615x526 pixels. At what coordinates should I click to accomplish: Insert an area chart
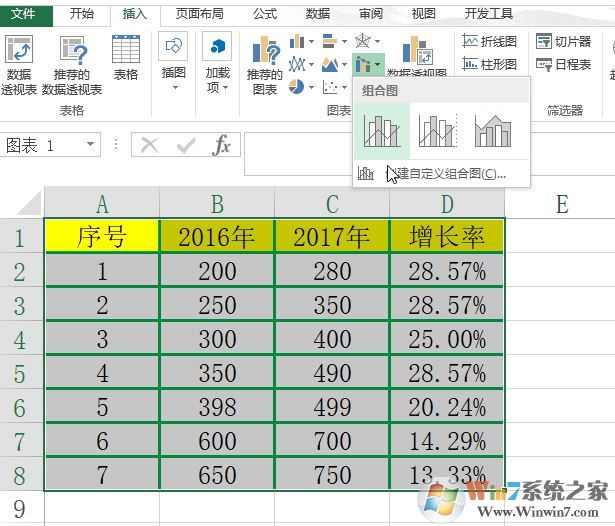[x=330, y=64]
